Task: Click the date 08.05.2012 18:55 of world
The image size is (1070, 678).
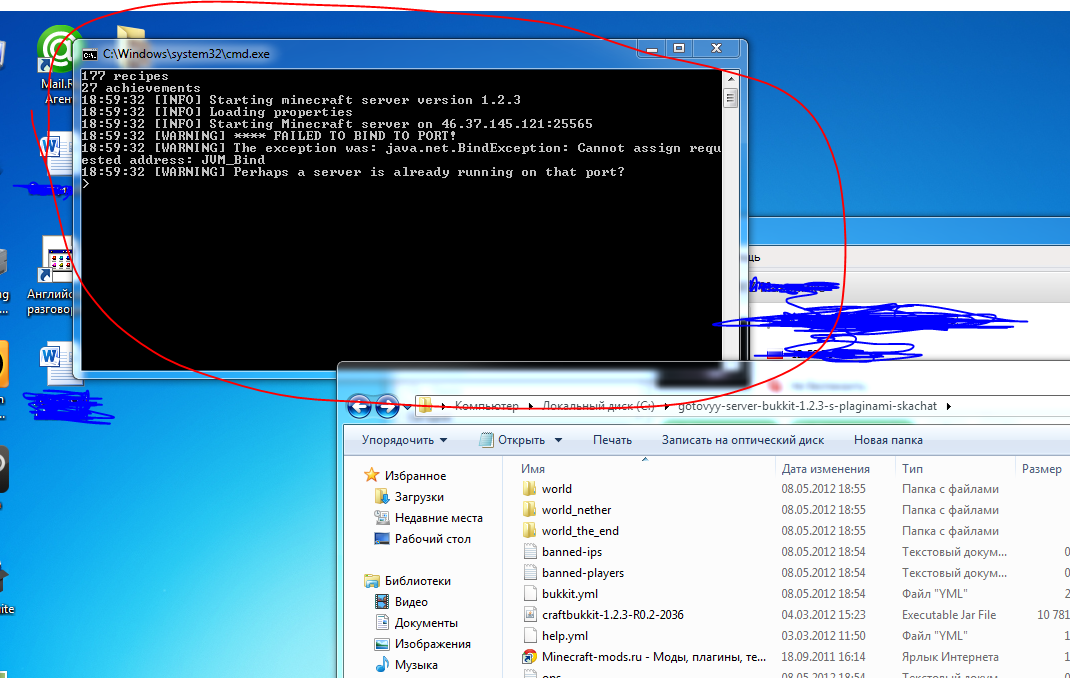Action: click(x=823, y=489)
